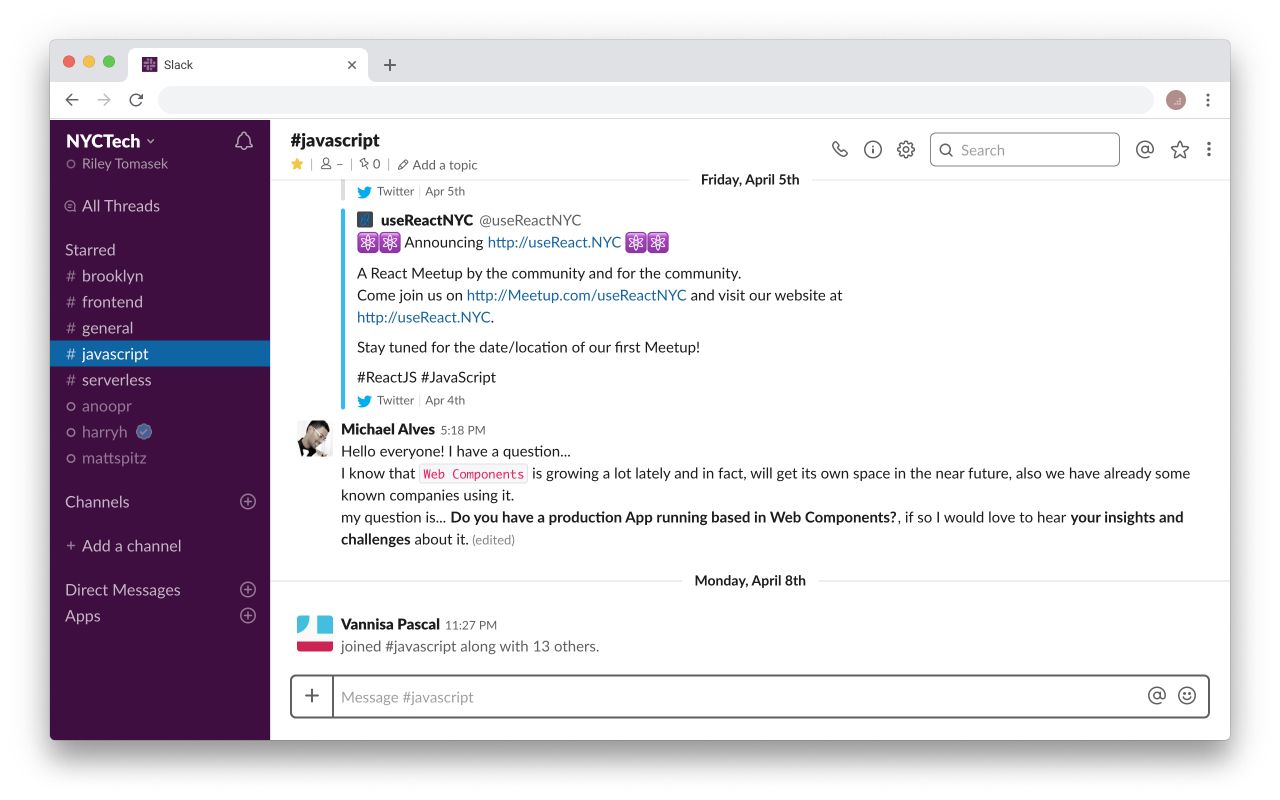Open channel details with the info icon

(x=872, y=148)
